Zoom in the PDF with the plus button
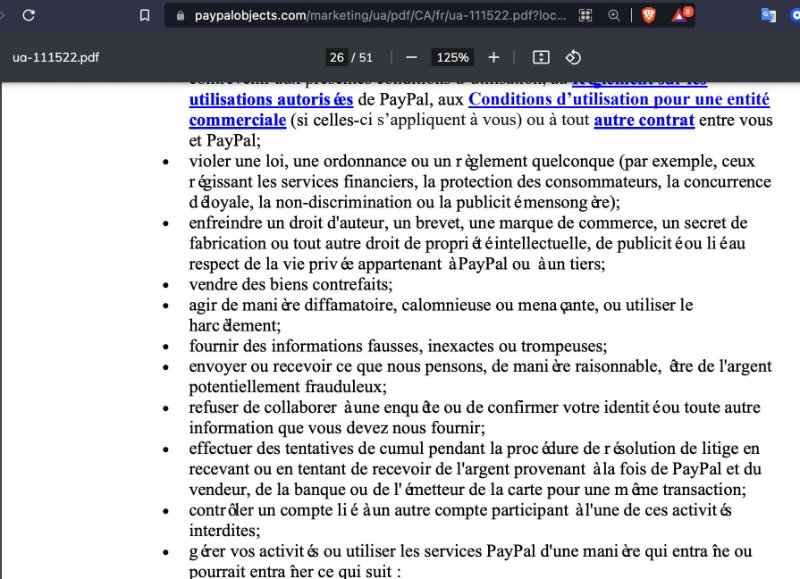Image resolution: width=800 pixels, height=579 pixels. pyautogui.click(x=493, y=58)
